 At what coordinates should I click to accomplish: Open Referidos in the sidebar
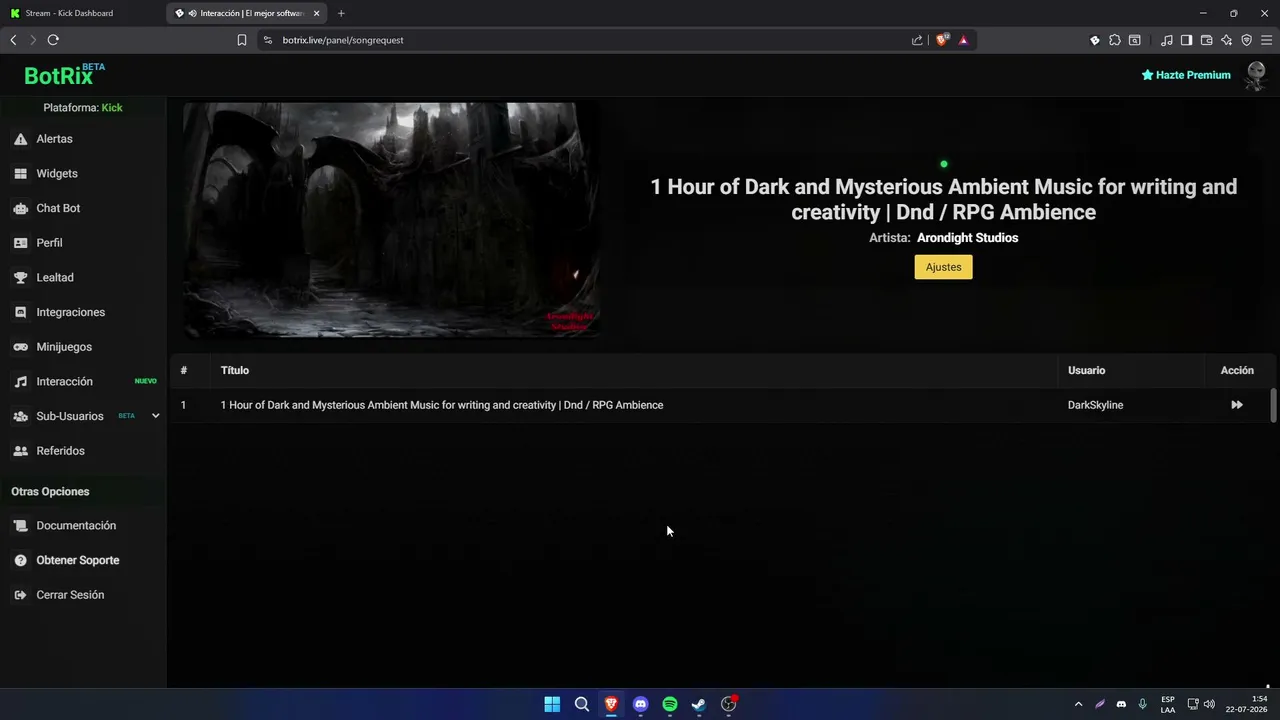[60, 451]
